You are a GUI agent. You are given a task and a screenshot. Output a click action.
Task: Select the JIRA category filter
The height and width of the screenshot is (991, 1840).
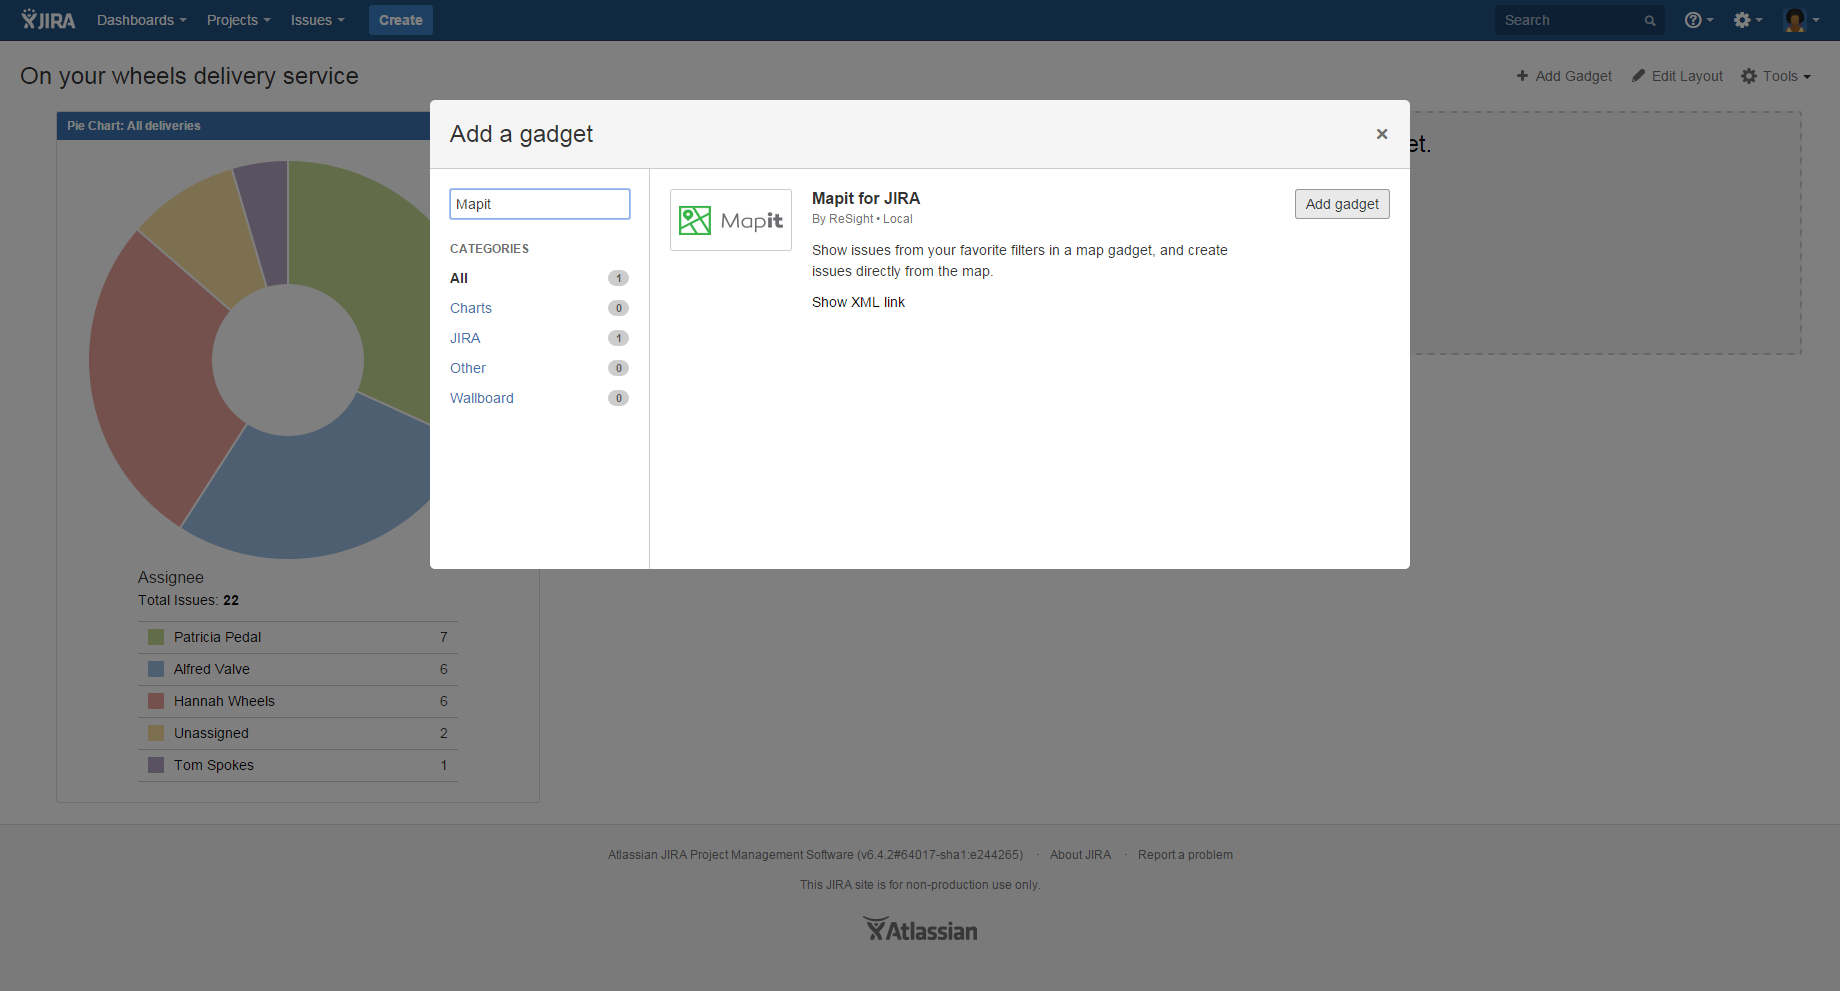click(x=464, y=338)
